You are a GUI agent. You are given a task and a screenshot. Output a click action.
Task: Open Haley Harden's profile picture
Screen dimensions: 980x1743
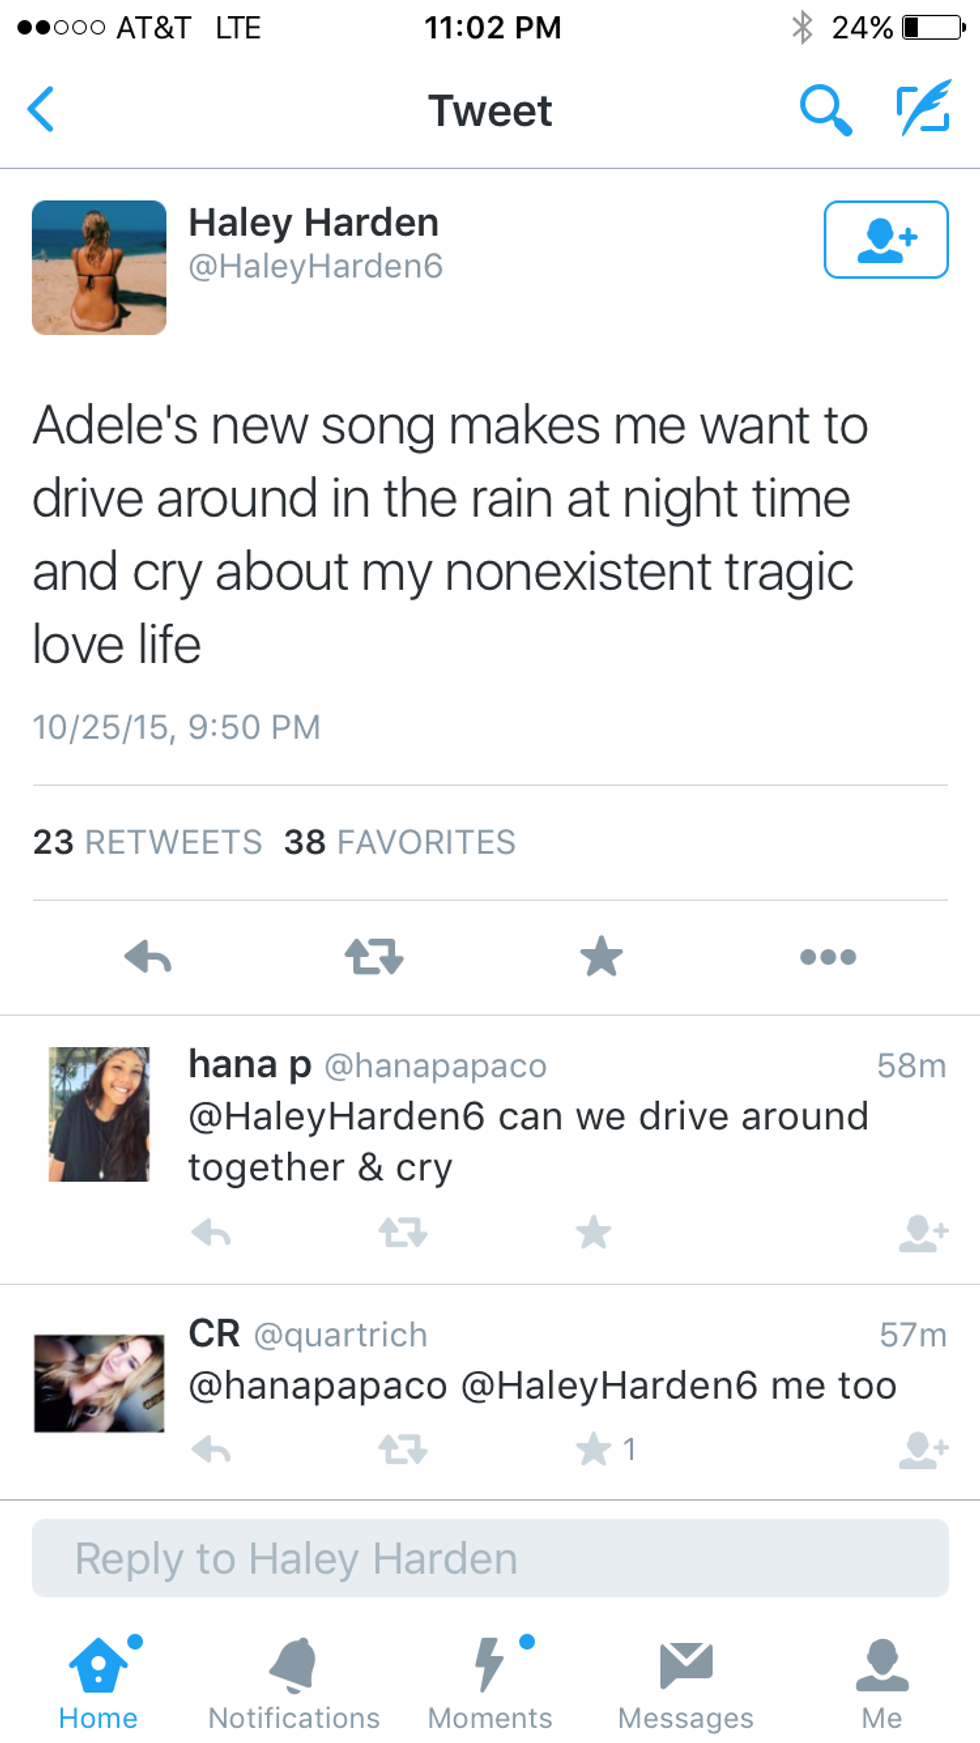pos(99,267)
